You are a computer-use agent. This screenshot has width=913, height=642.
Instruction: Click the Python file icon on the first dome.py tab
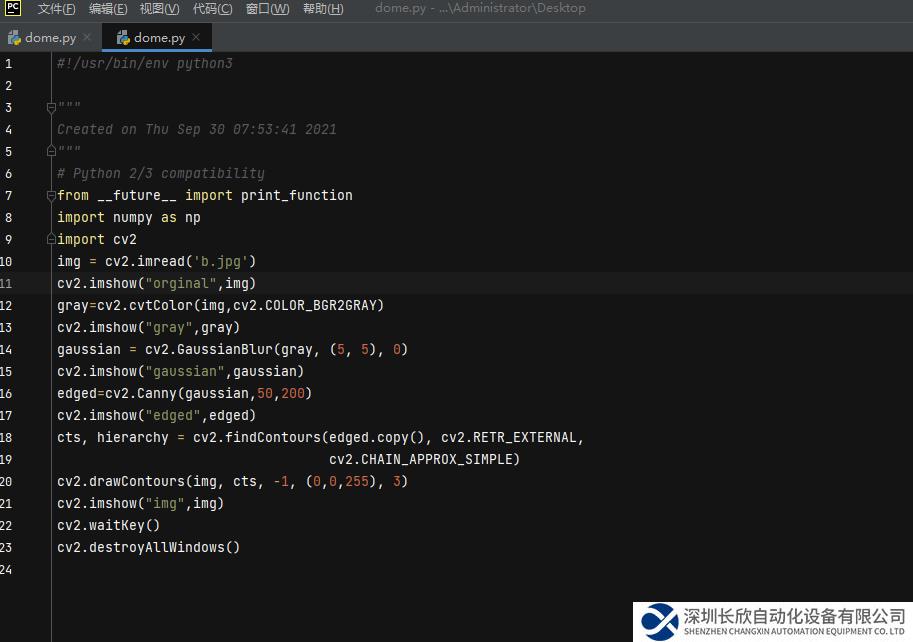pos(15,38)
